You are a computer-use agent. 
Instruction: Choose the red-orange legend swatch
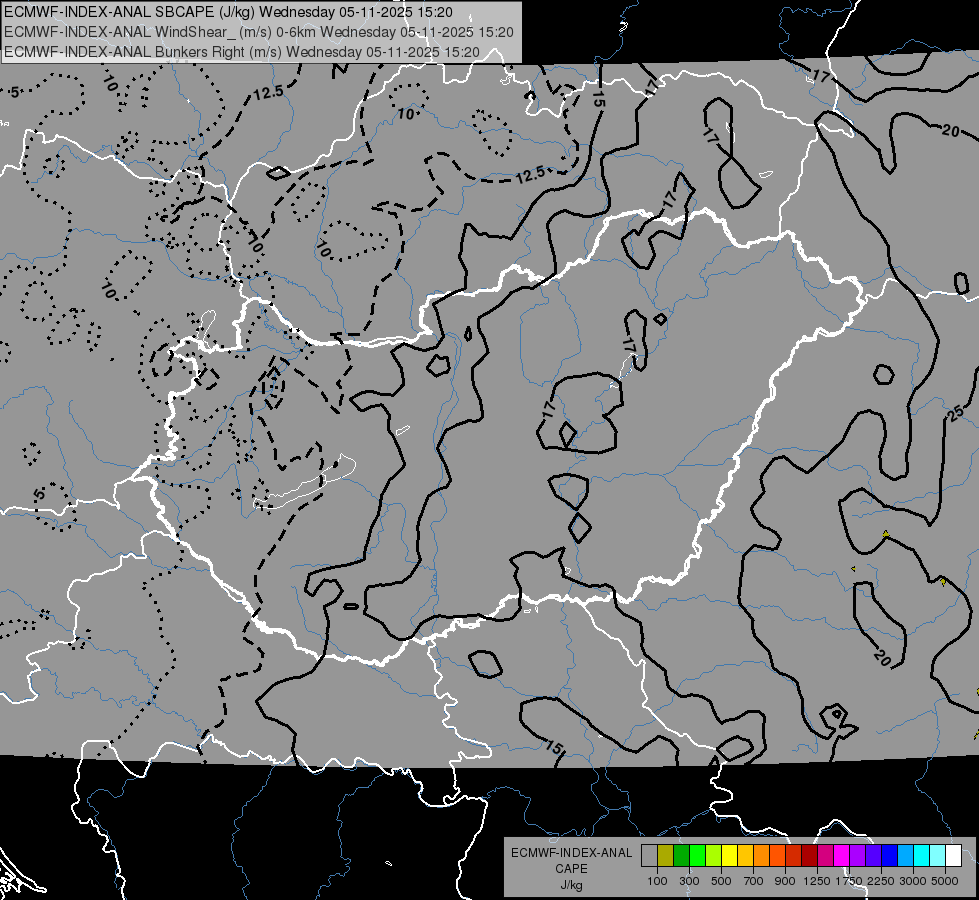[x=777, y=856]
